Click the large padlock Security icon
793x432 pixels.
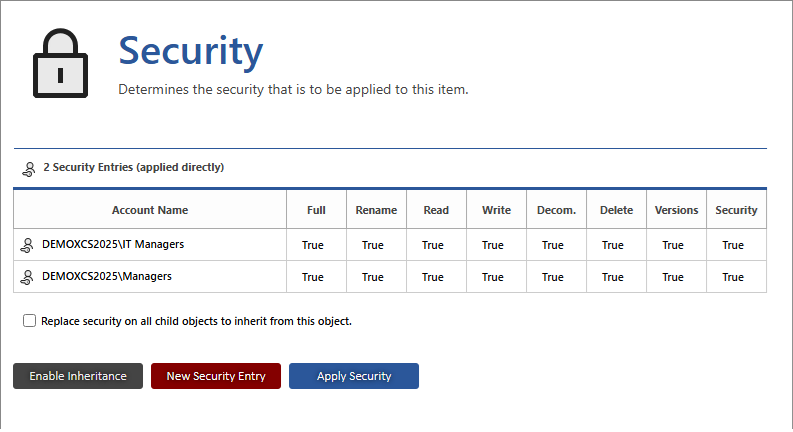[x=61, y=61]
